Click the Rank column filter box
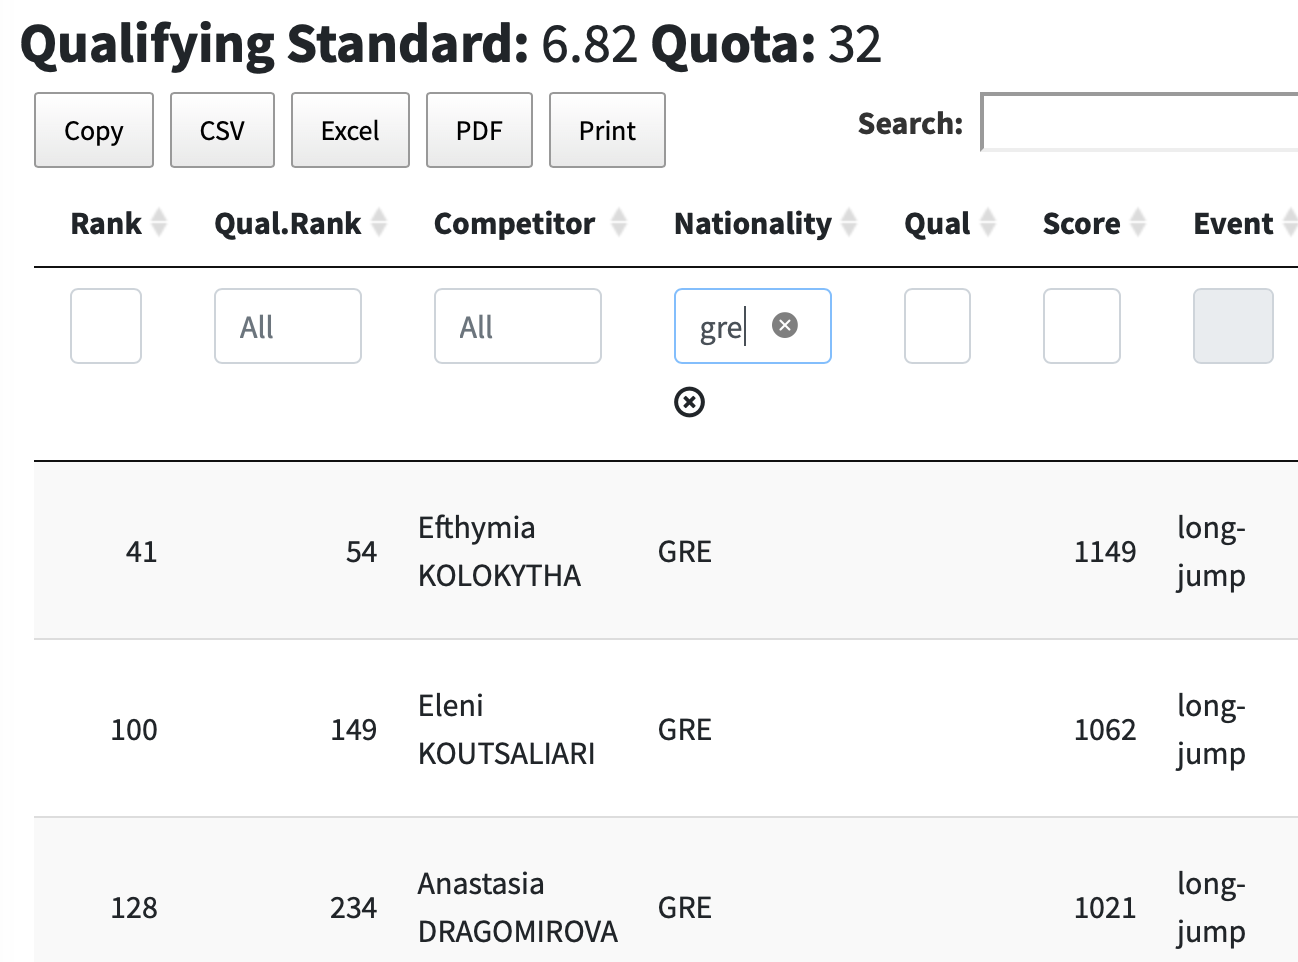The image size is (1298, 962). pyautogui.click(x=106, y=326)
